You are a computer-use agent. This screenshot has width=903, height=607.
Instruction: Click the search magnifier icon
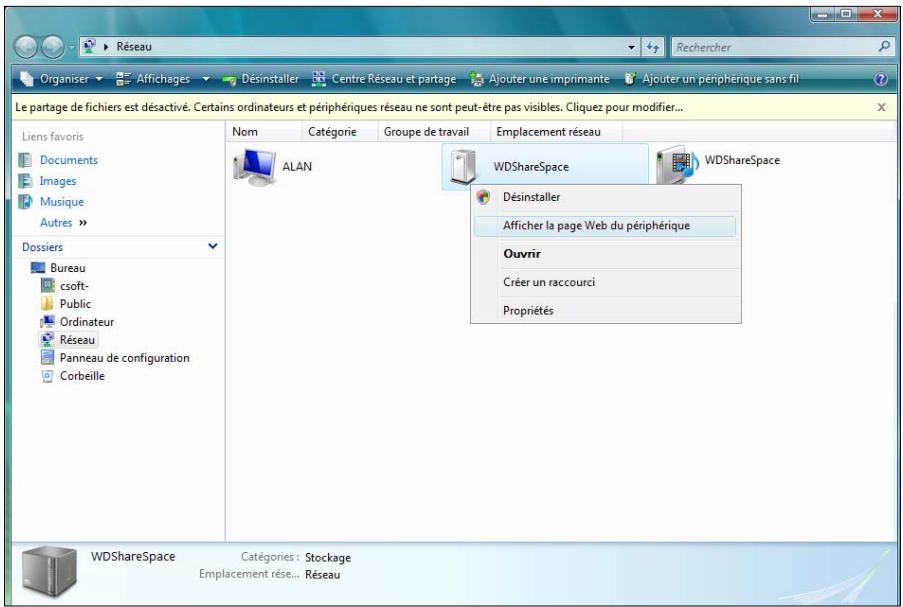(x=884, y=47)
